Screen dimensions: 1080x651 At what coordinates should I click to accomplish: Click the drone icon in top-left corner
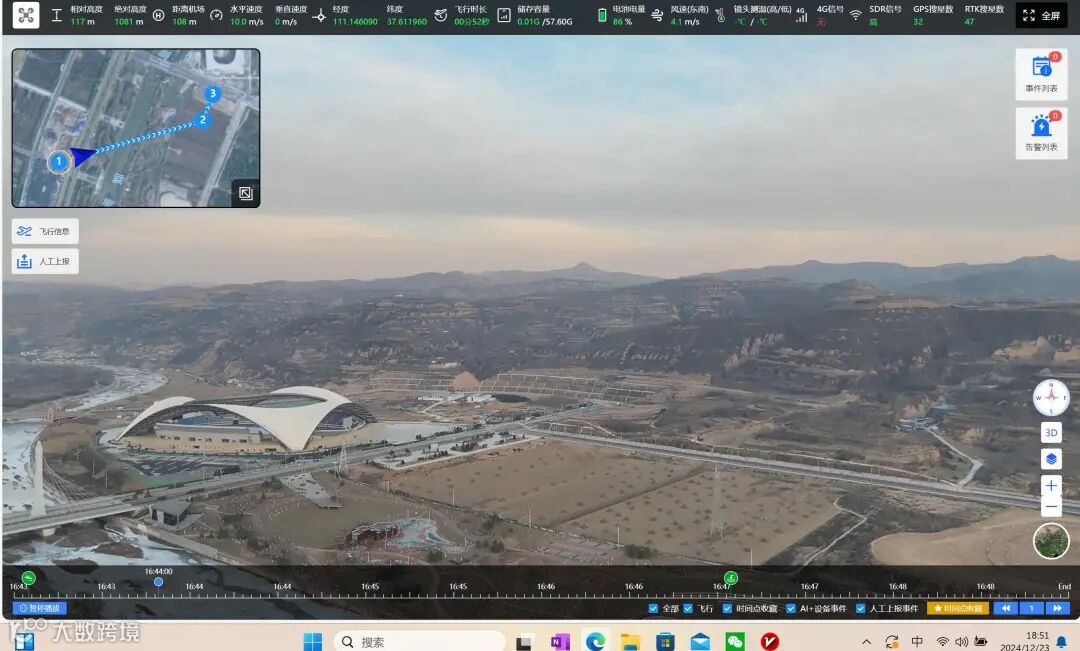[26, 14]
